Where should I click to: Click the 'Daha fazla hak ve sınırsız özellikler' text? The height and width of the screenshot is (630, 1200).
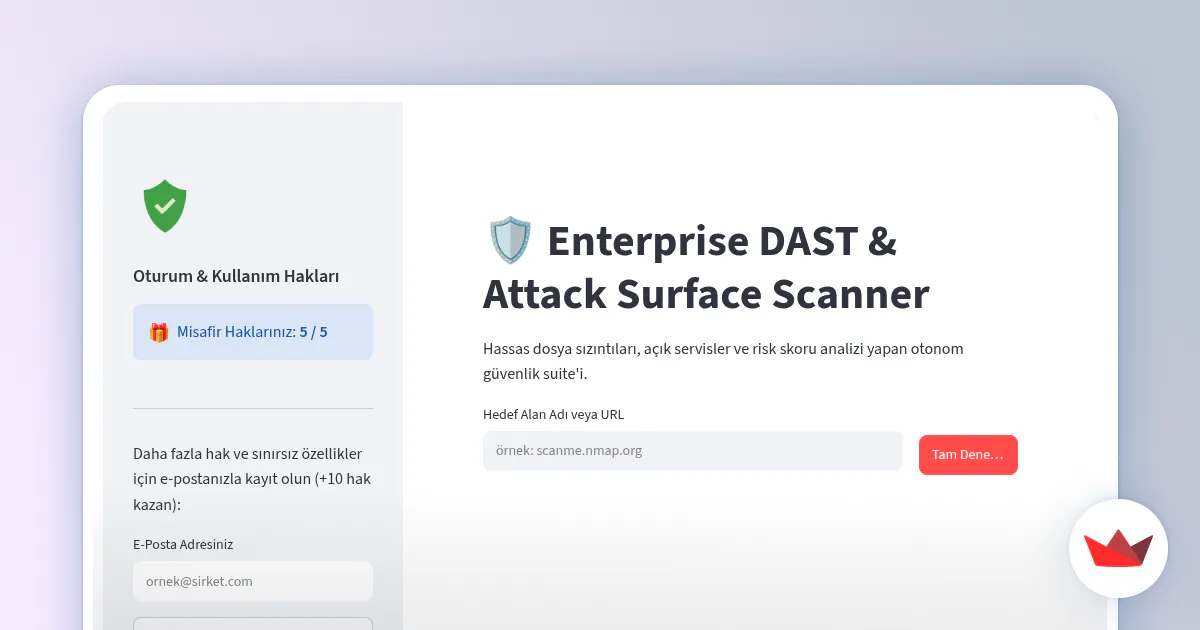coord(253,479)
